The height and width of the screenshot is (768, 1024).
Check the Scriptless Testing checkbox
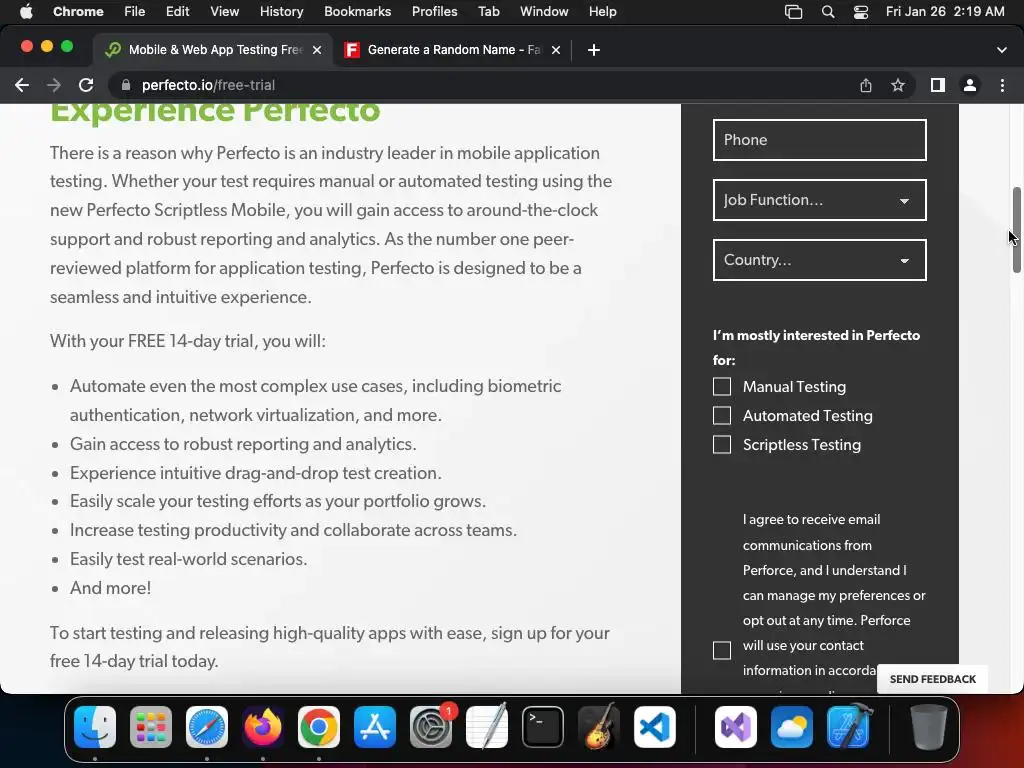722,445
